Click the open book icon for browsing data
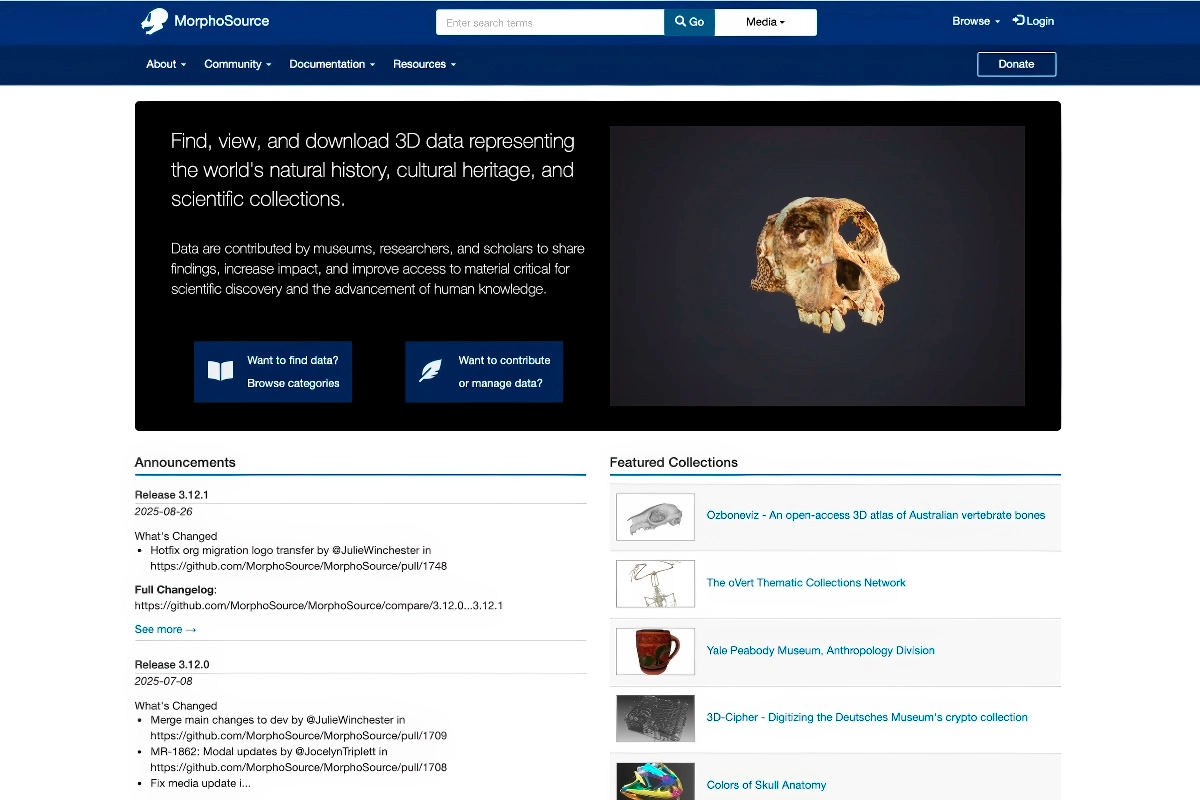Viewport: 1200px width, 800px height. (220, 372)
